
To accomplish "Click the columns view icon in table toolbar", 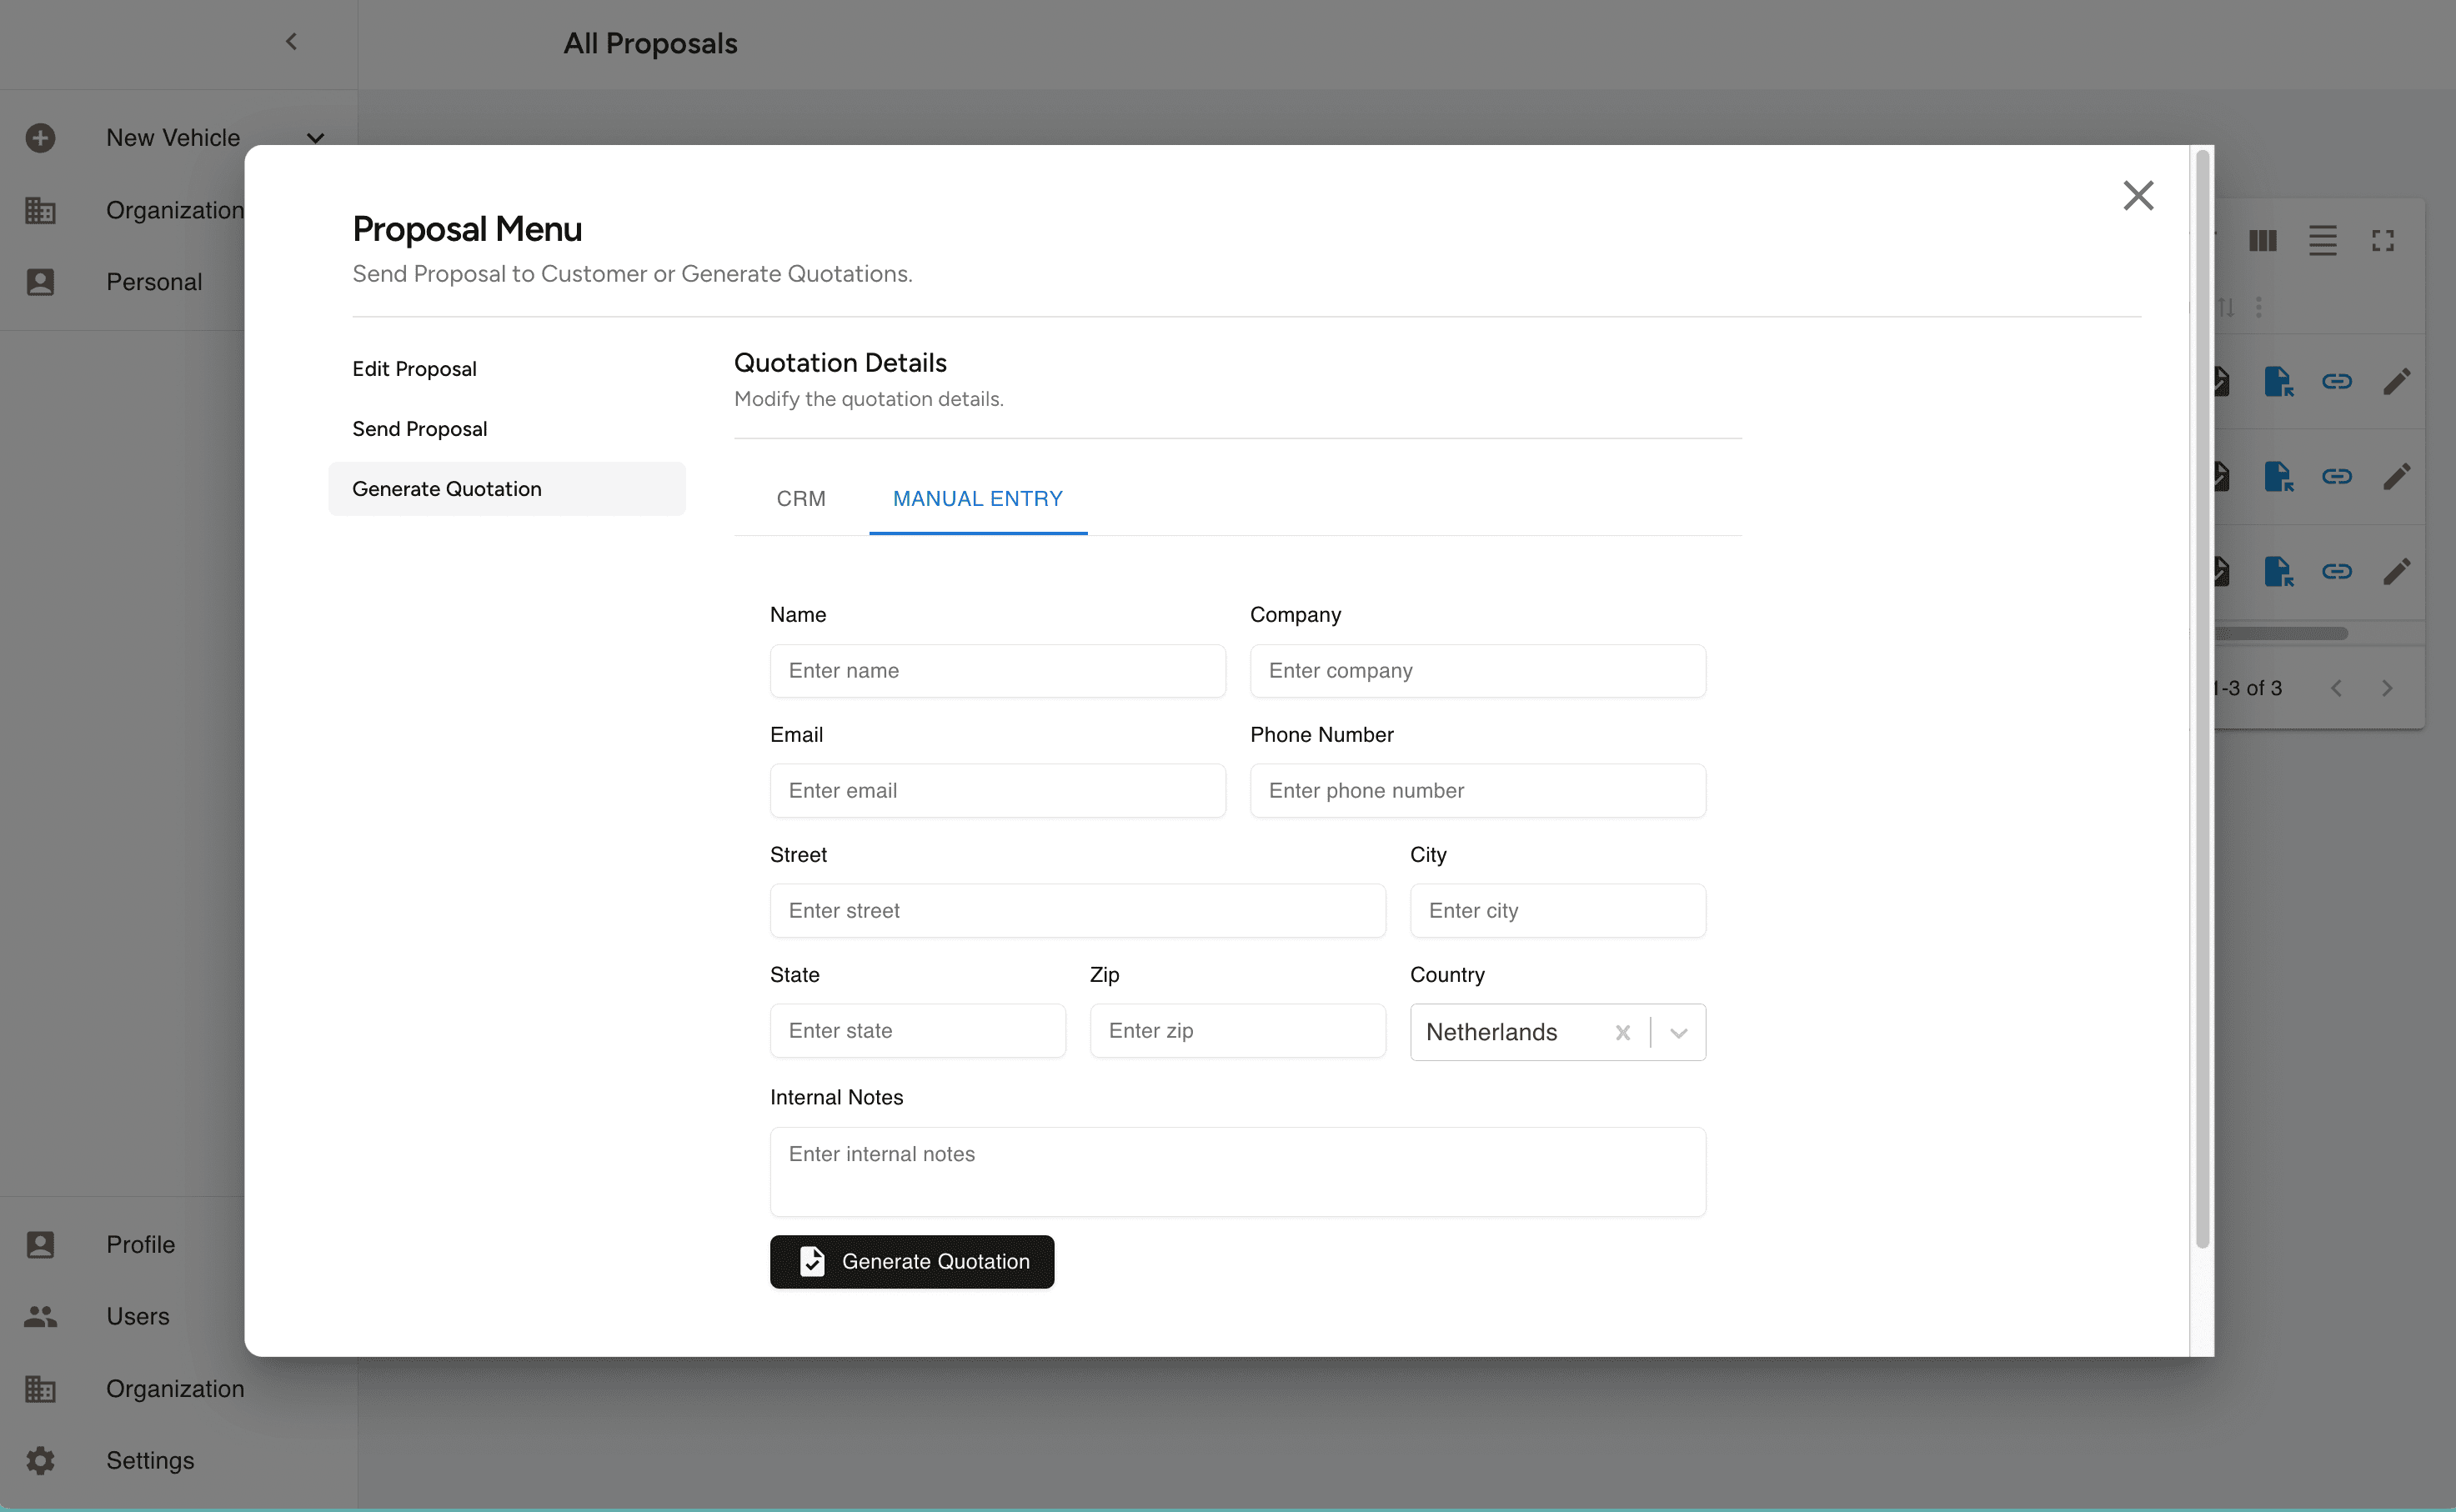I will tap(2262, 241).
